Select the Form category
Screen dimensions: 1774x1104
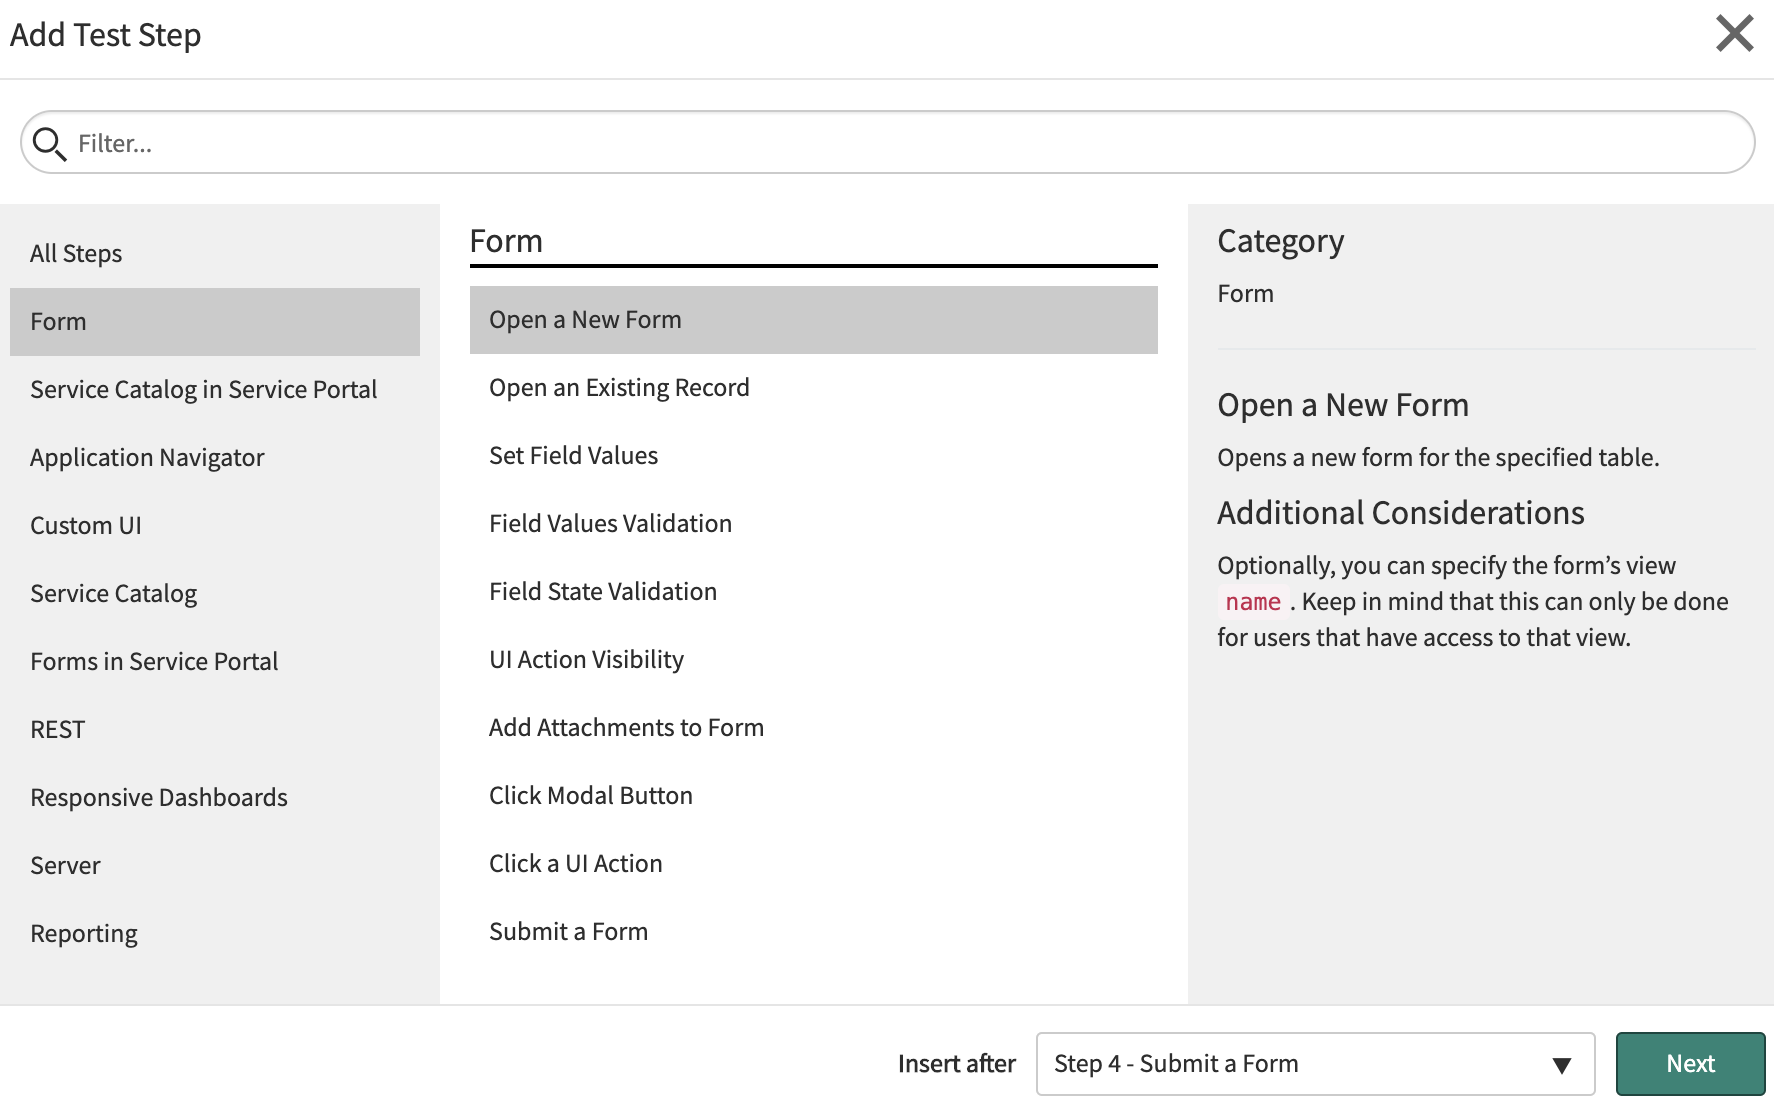coord(215,322)
